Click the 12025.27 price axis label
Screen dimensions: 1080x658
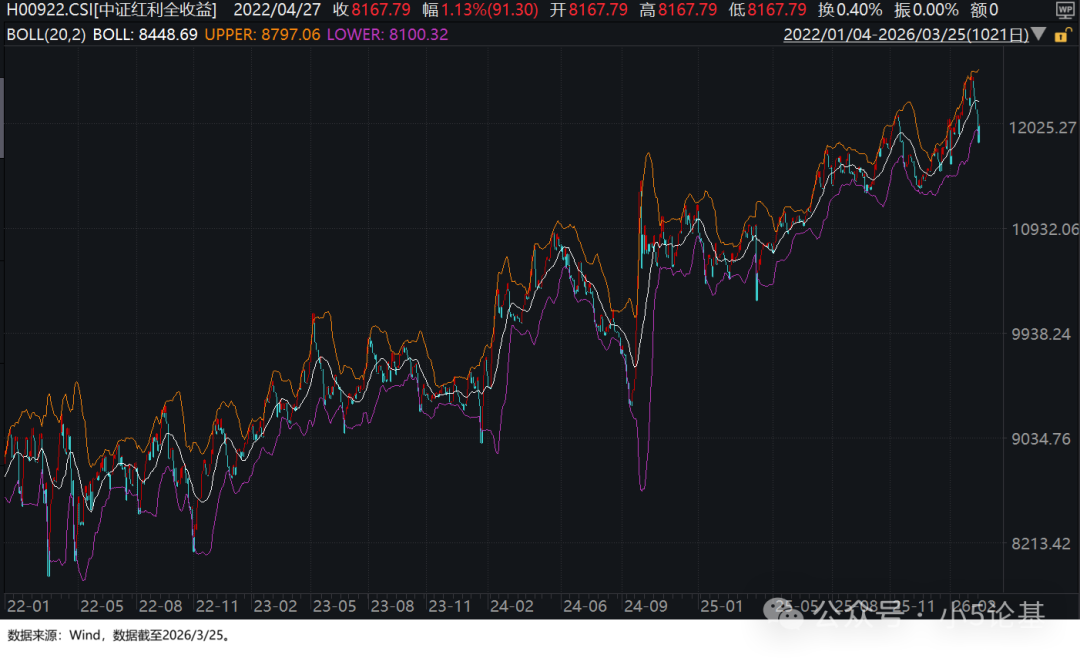click(1043, 128)
